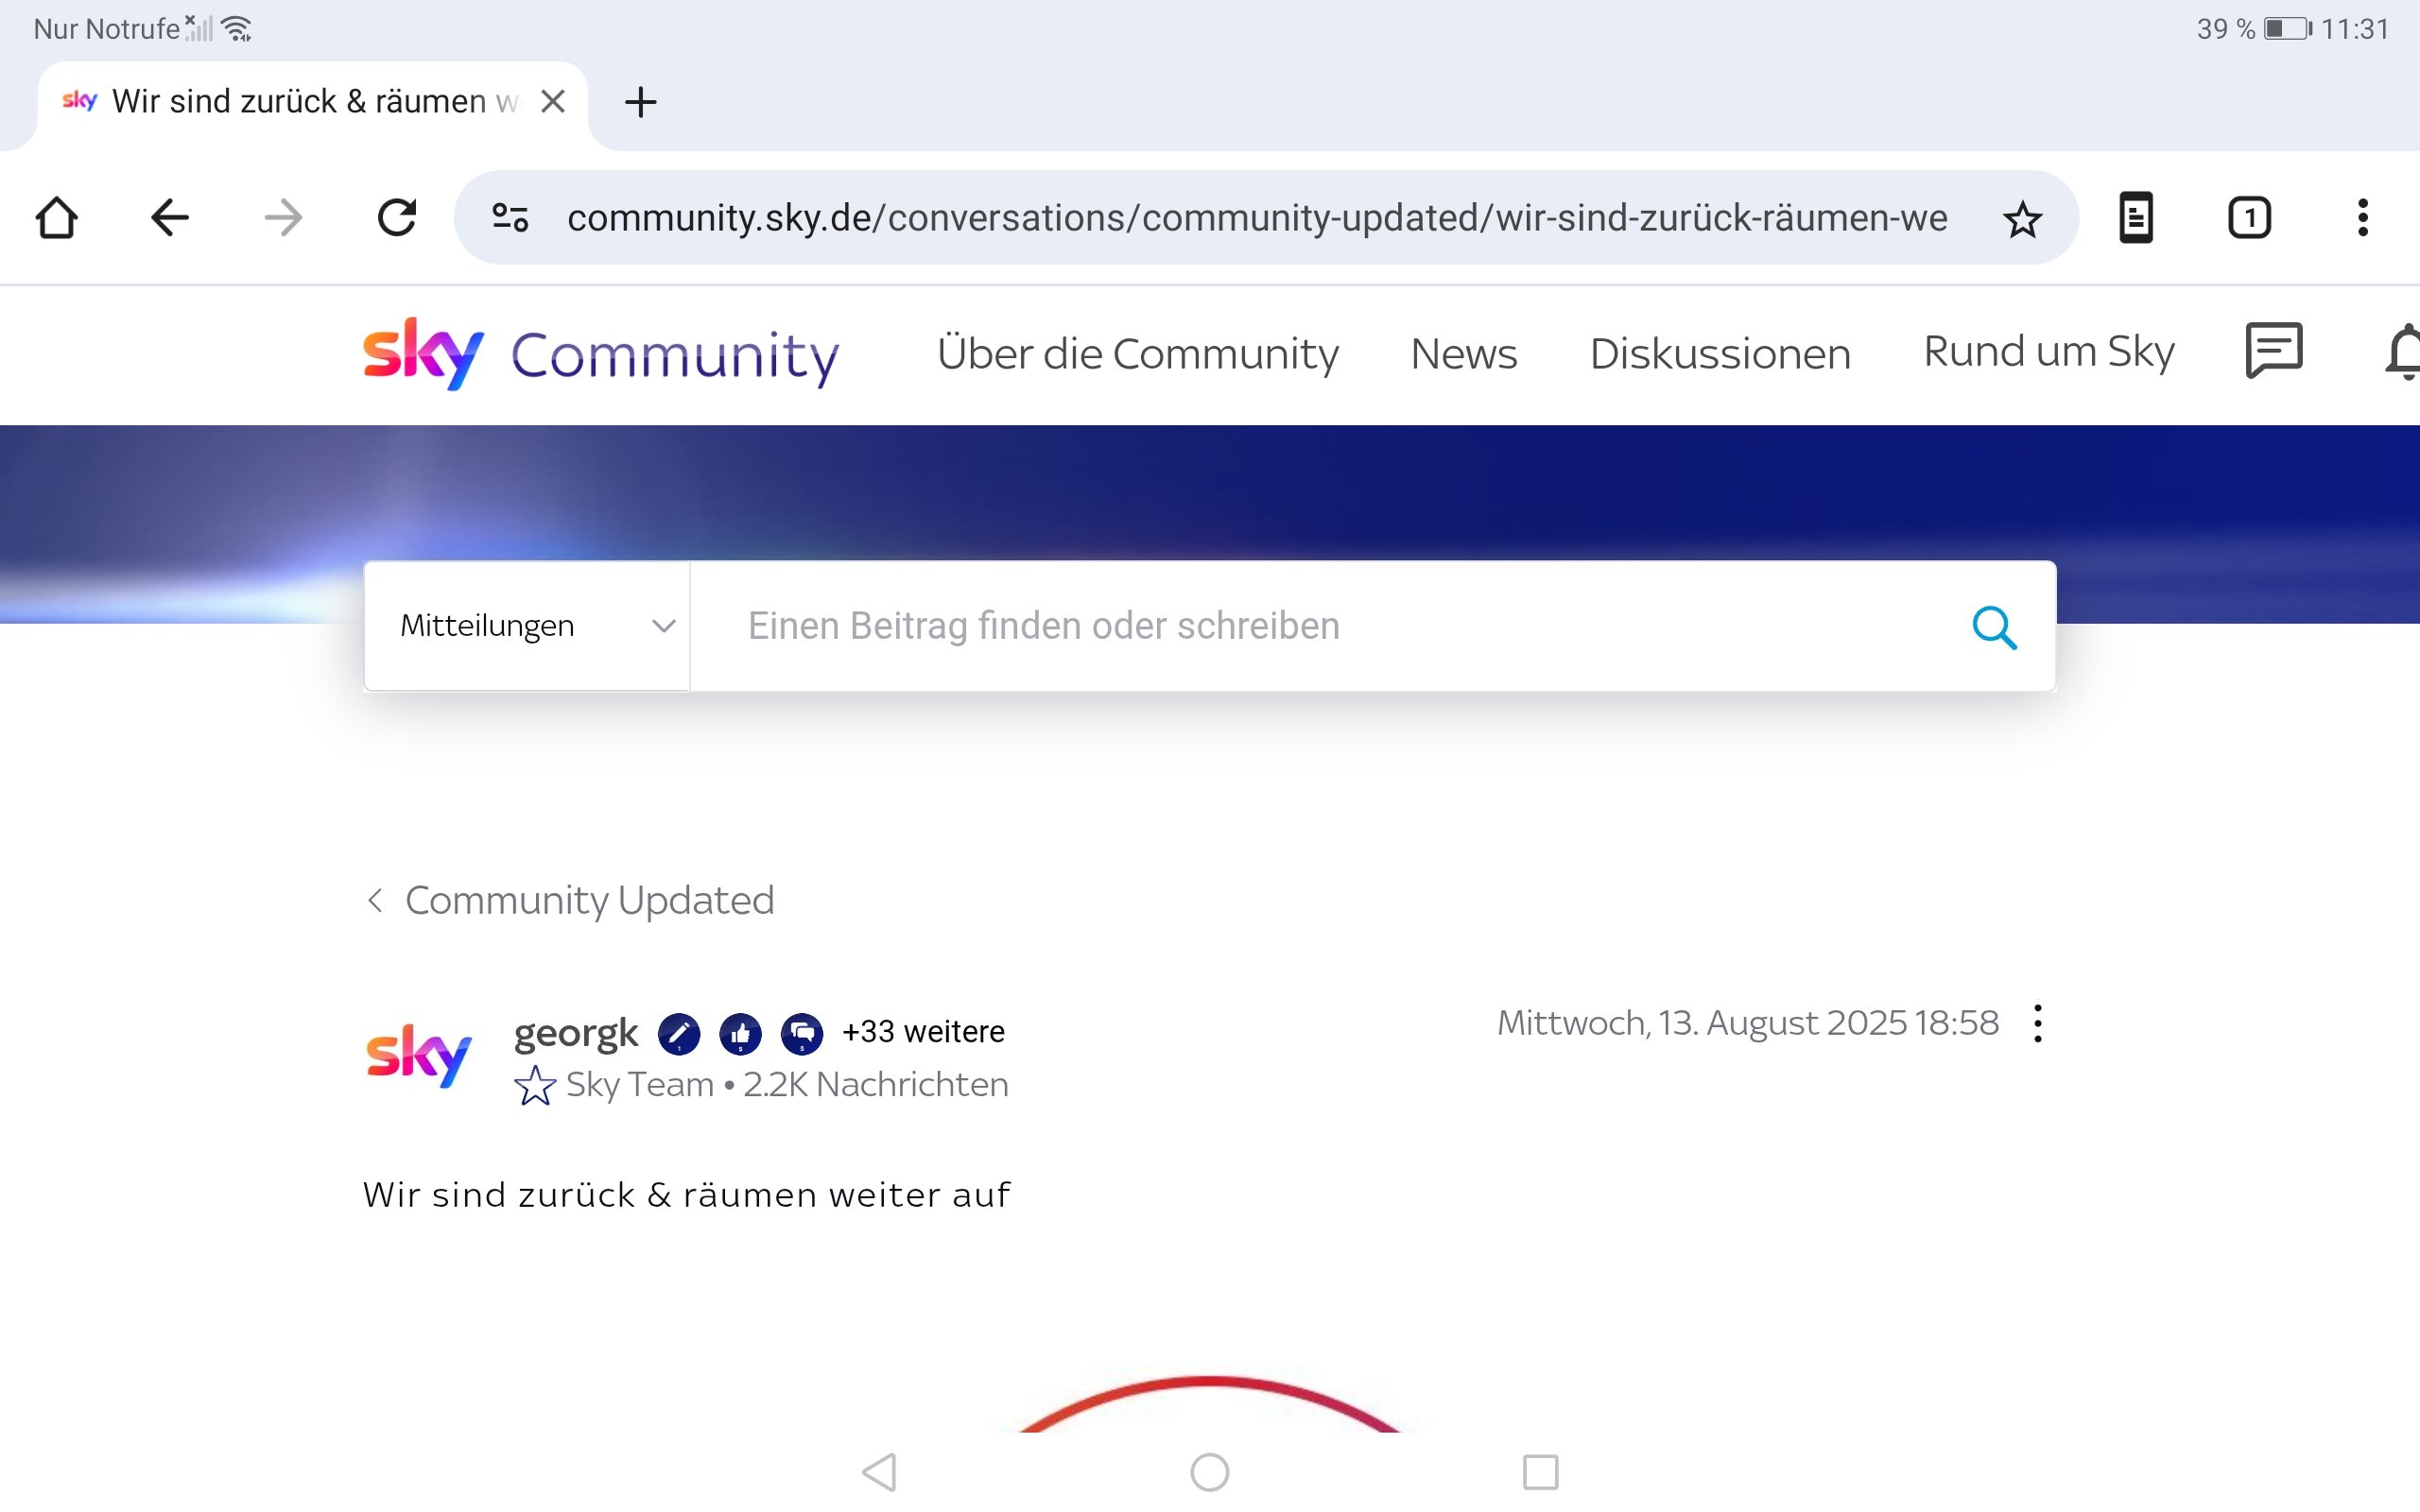
Task: Show the +33 weitere badges
Action: click(x=923, y=1032)
